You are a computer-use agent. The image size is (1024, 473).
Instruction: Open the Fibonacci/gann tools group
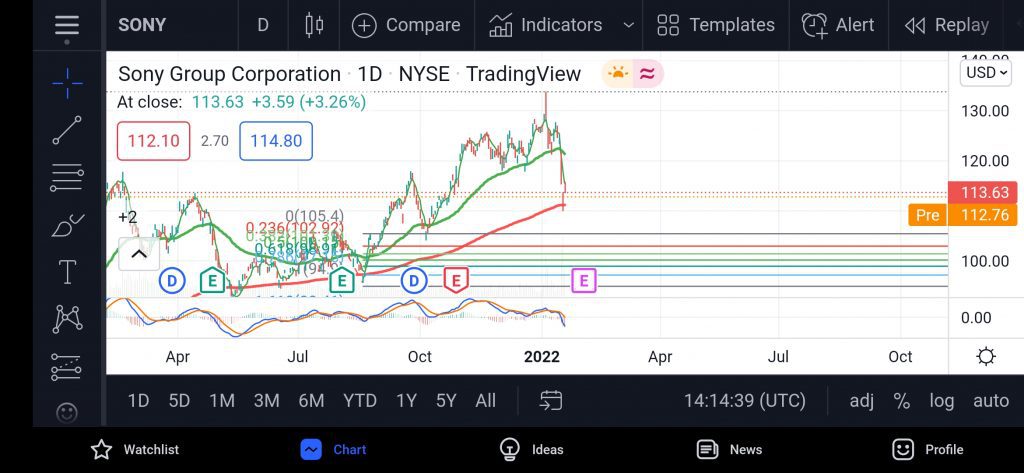(x=67, y=177)
